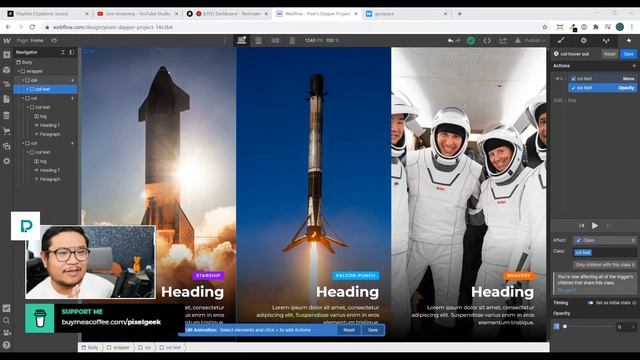Click Save in the interactions panel header
This screenshot has height=360, width=640.
point(629,54)
